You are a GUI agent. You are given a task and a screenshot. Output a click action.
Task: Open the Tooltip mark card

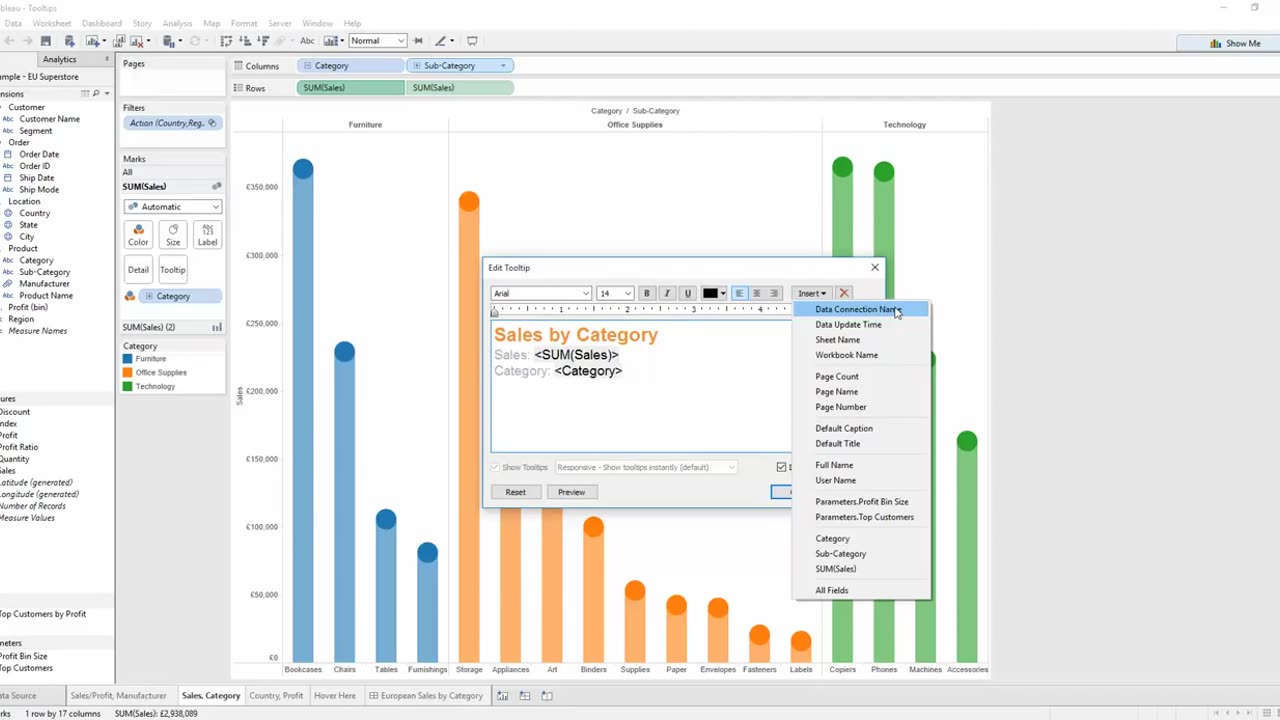[173, 270]
